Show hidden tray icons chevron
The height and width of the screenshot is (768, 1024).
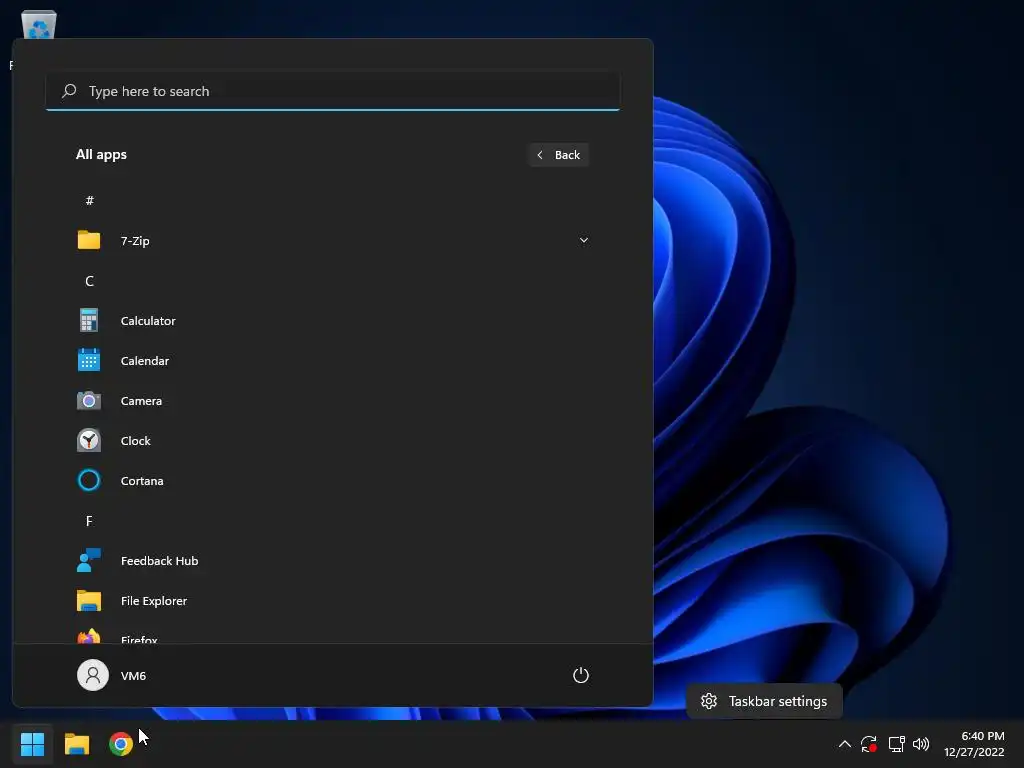(x=844, y=744)
